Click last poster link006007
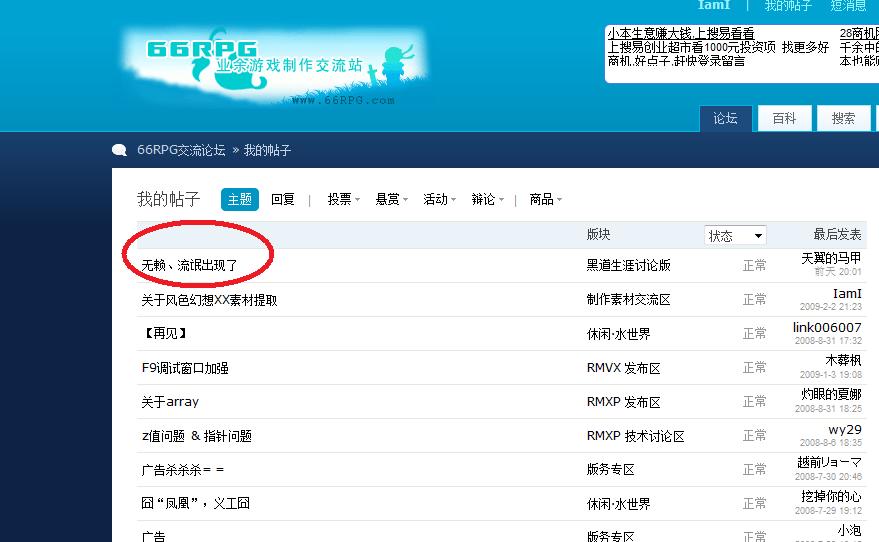 click(827, 327)
